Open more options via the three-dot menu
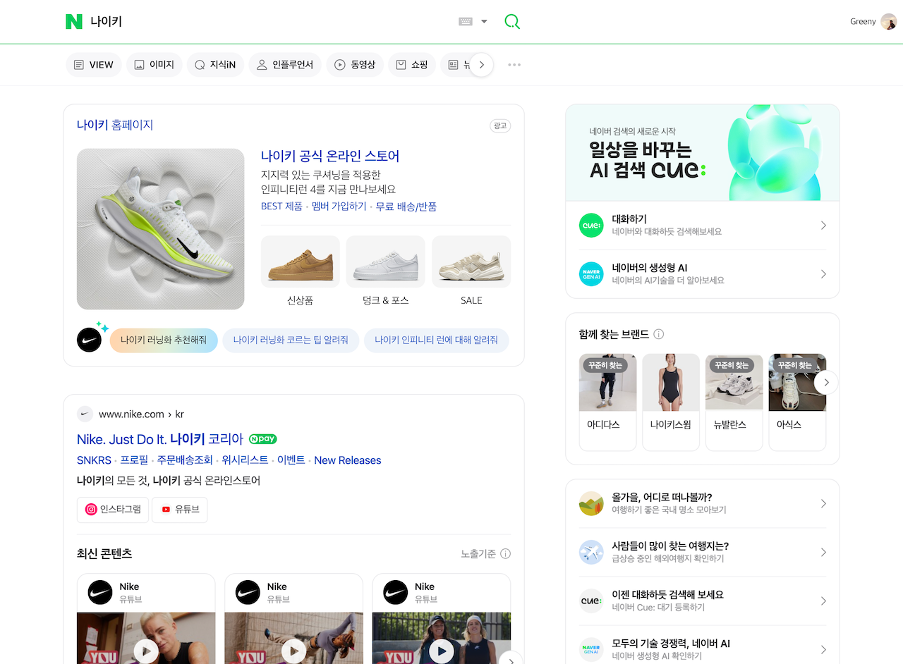This screenshot has width=904, height=664. pos(514,65)
